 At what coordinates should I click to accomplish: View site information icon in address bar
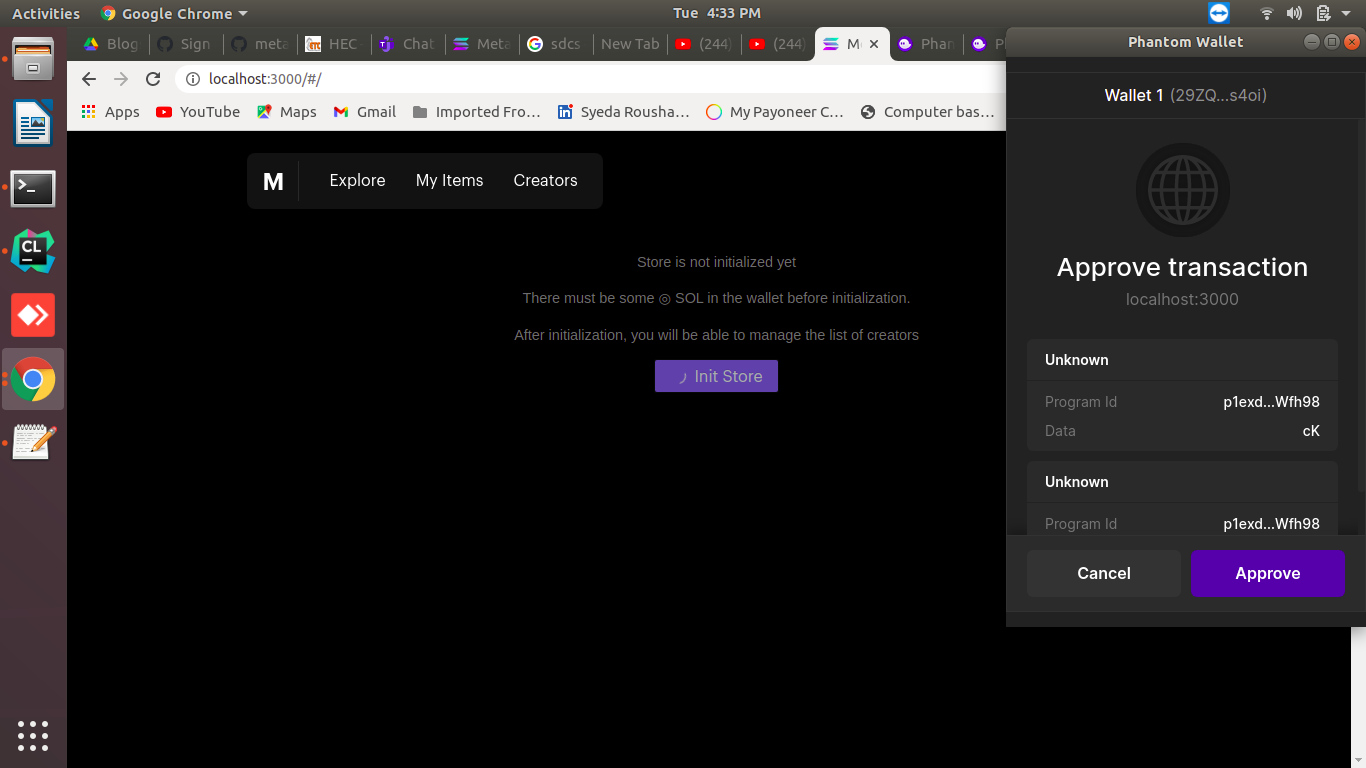193,79
